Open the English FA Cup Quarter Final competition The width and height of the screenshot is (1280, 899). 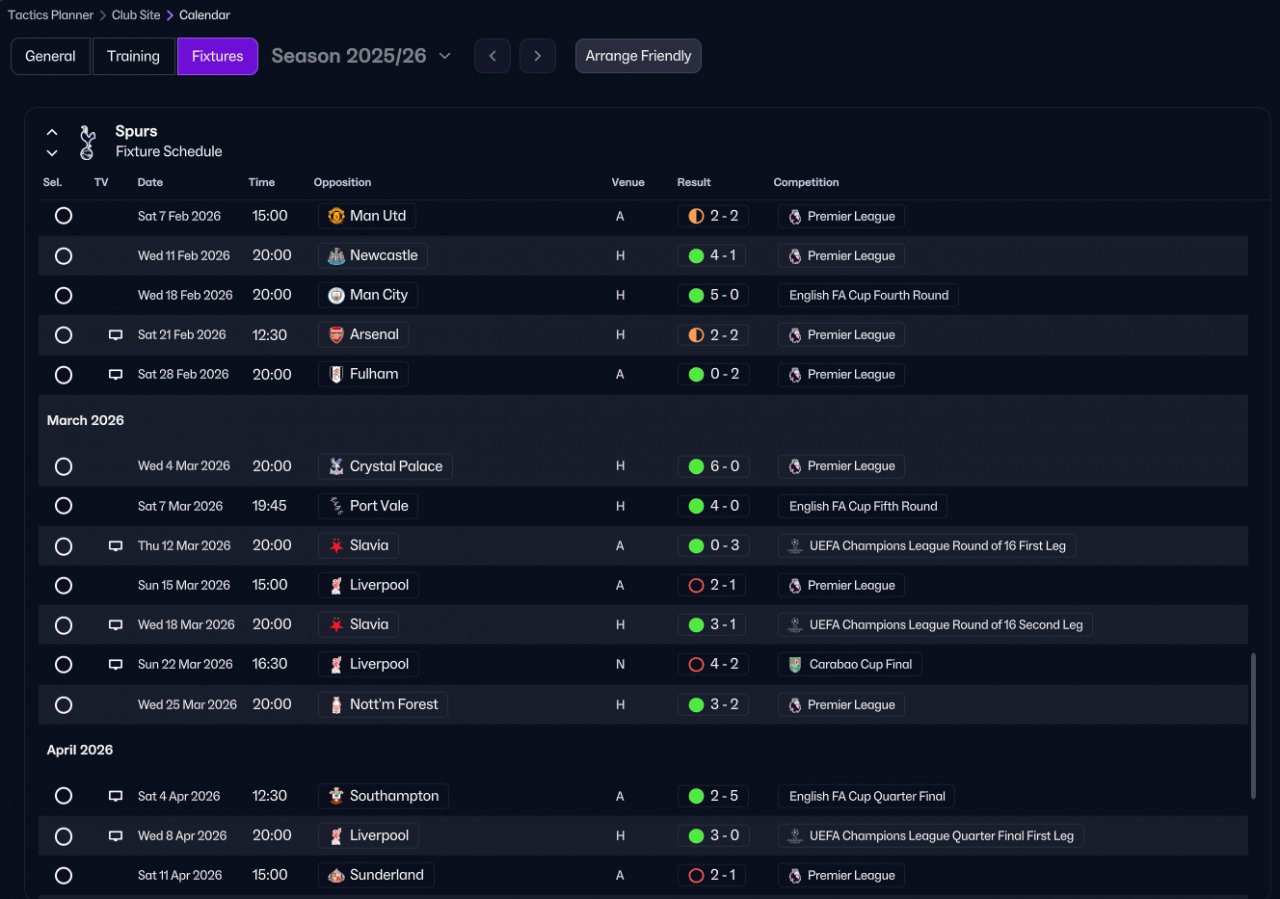(x=866, y=796)
